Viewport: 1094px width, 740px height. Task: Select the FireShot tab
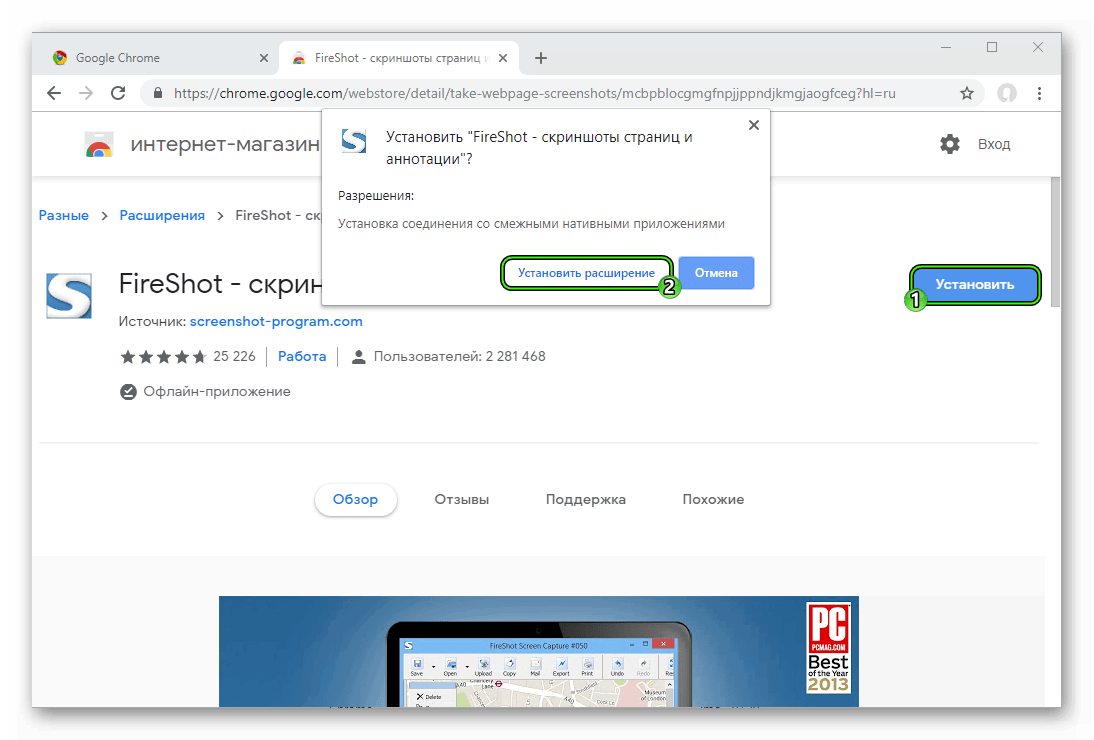point(398,58)
